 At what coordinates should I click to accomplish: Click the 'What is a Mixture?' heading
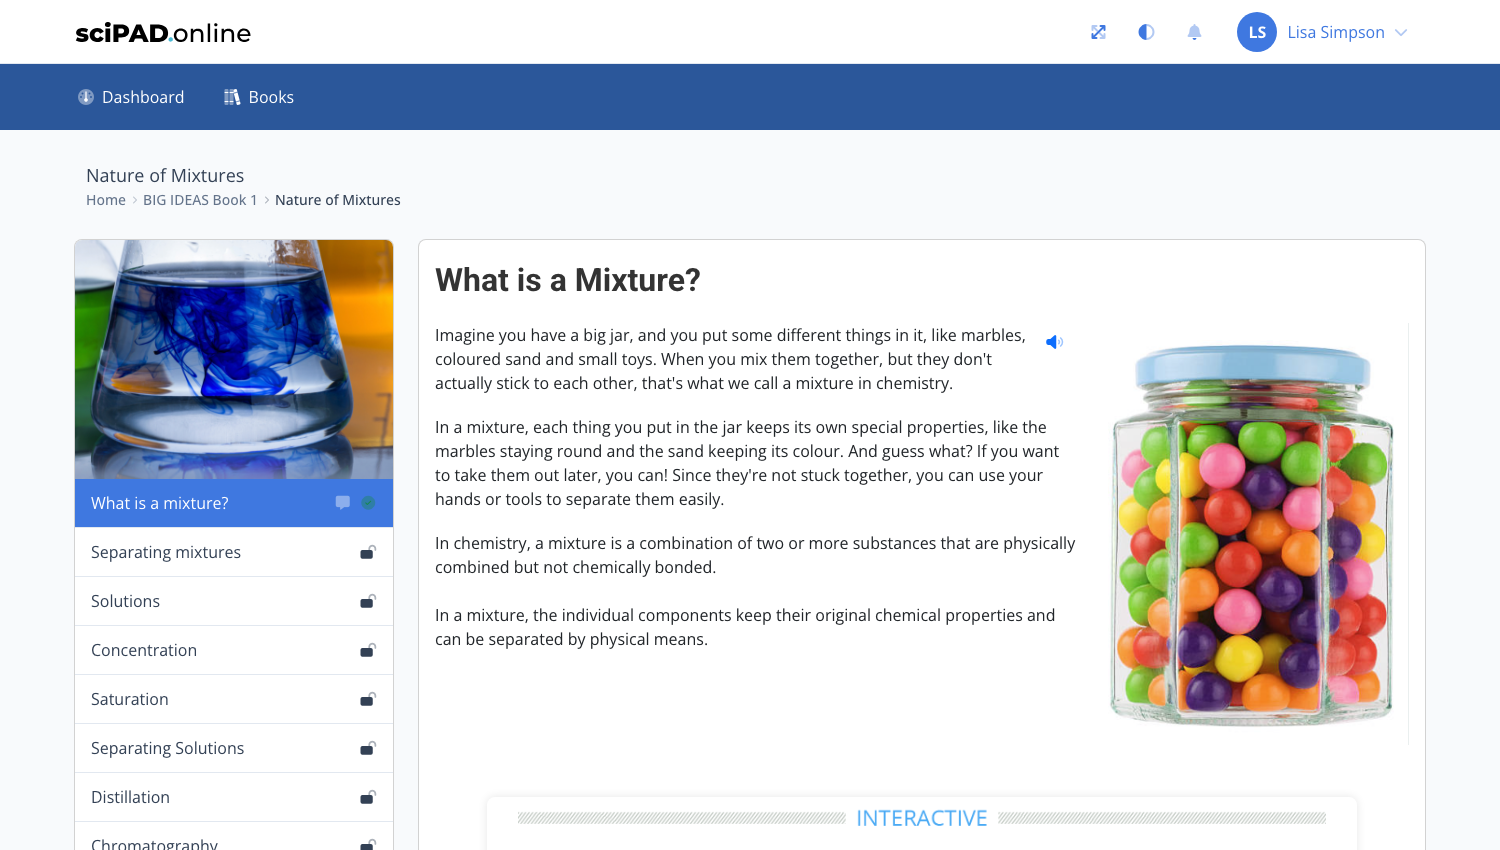coord(568,280)
